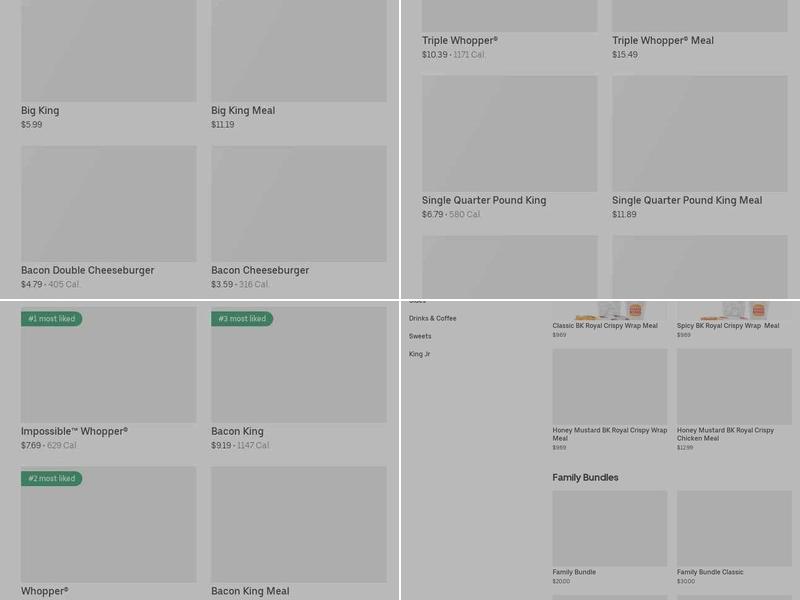
Task: Click the 316 Cal. calorie label
Action: click(x=254, y=284)
